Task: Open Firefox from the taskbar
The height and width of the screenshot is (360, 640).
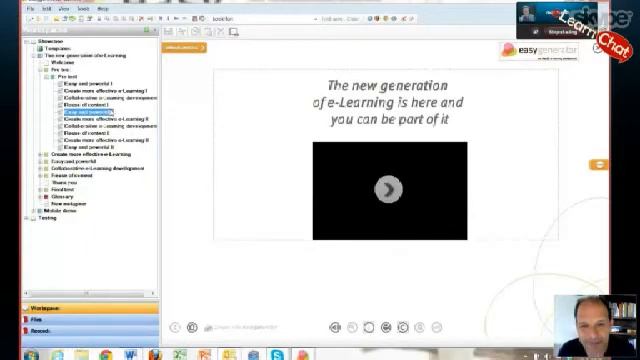Action: tap(155, 355)
